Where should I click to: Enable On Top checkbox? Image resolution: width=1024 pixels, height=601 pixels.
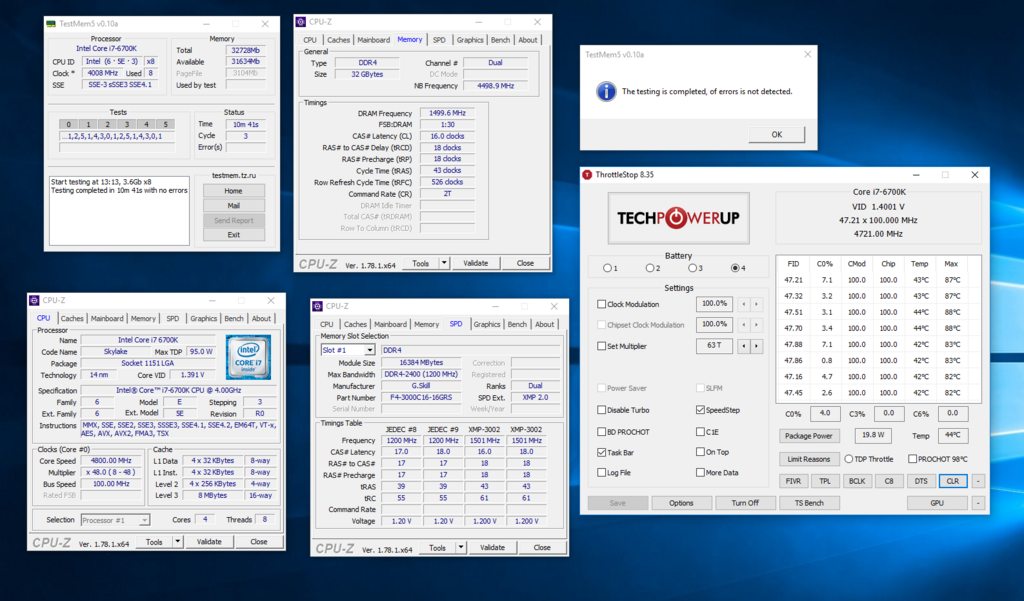pos(700,452)
